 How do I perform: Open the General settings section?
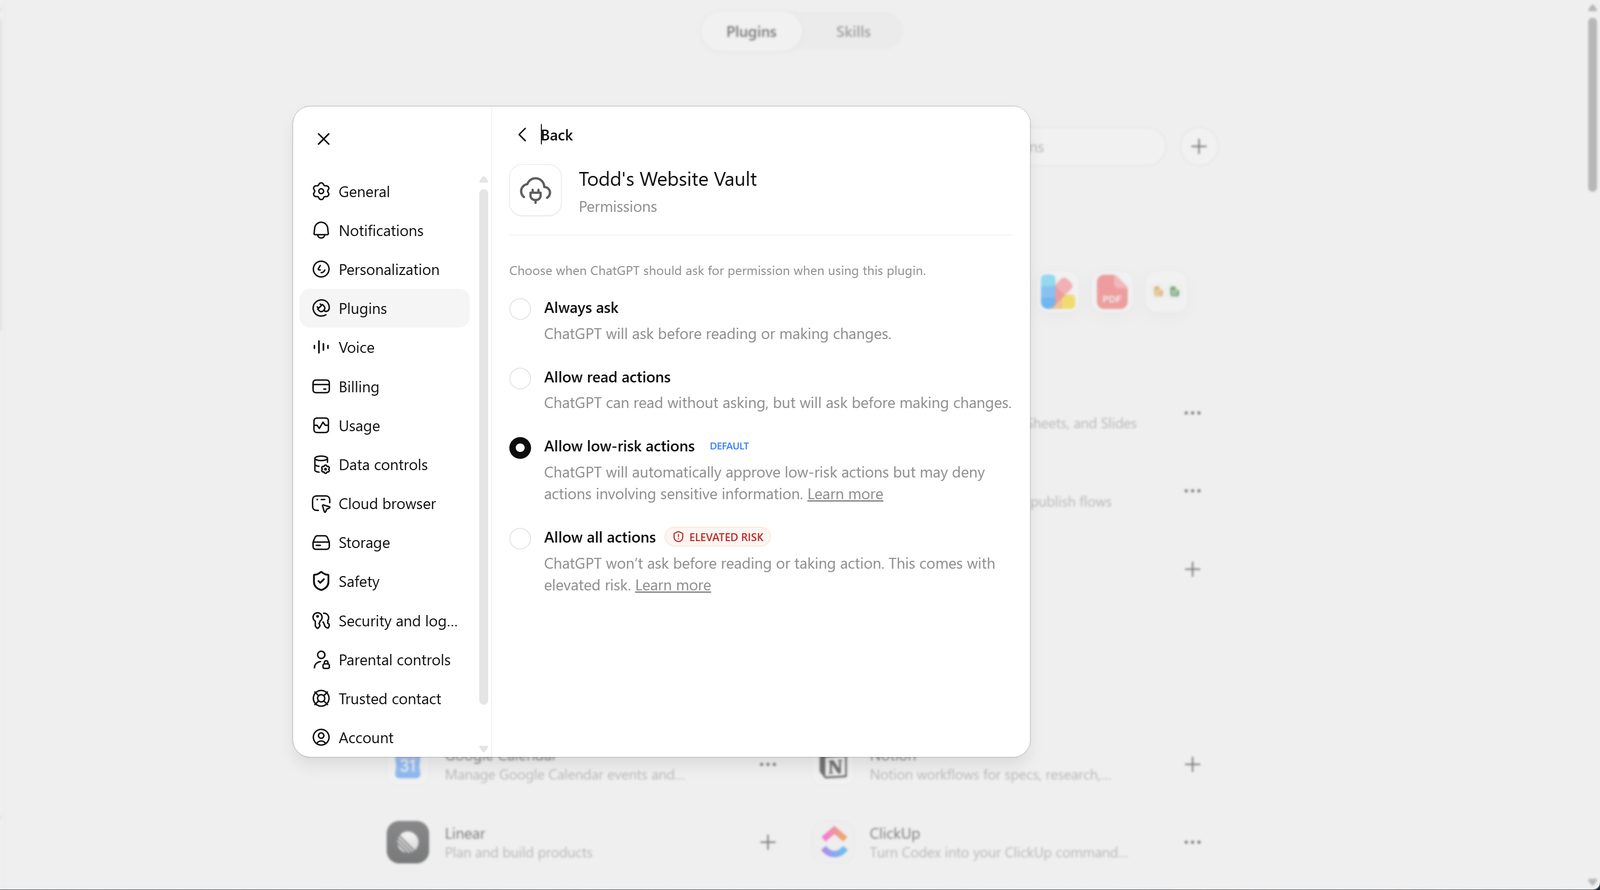point(384,191)
